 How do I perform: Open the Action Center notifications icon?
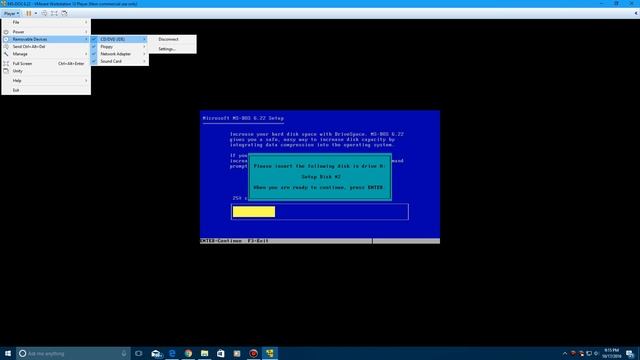630,353
